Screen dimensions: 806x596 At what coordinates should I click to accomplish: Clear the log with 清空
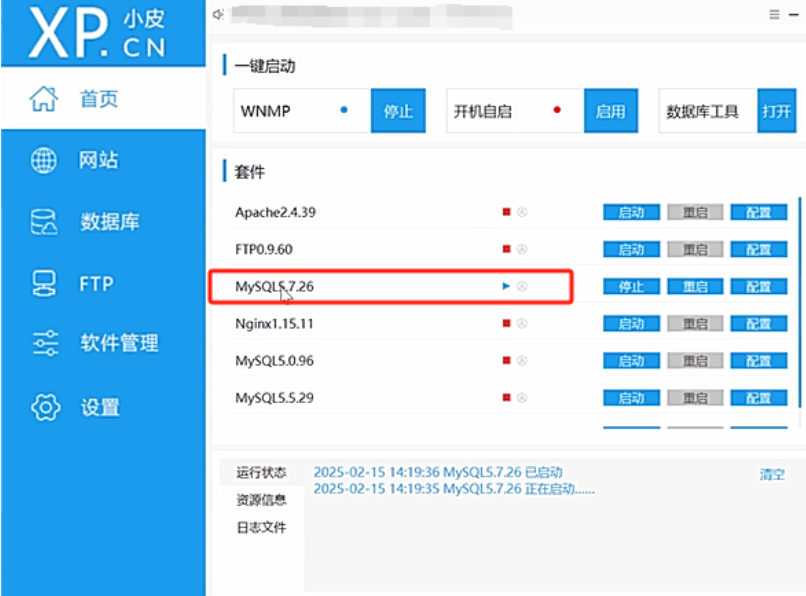pyautogui.click(x=772, y=474)
